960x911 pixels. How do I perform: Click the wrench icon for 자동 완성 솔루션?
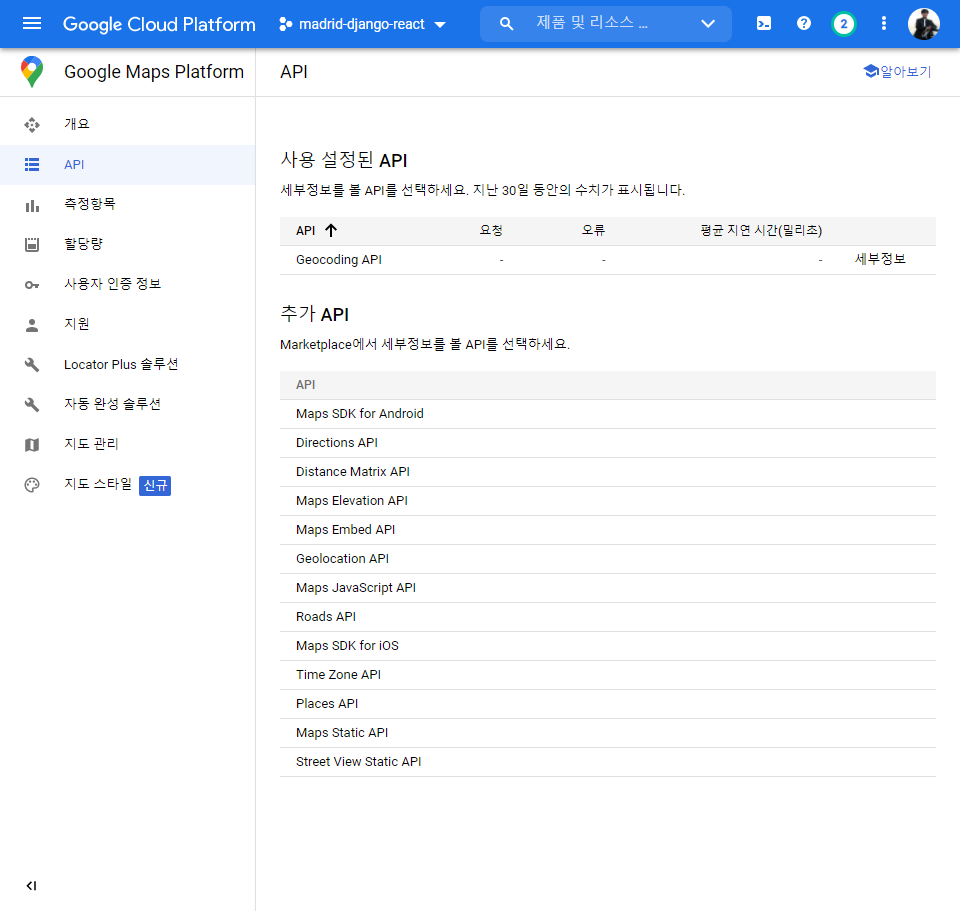32,405
